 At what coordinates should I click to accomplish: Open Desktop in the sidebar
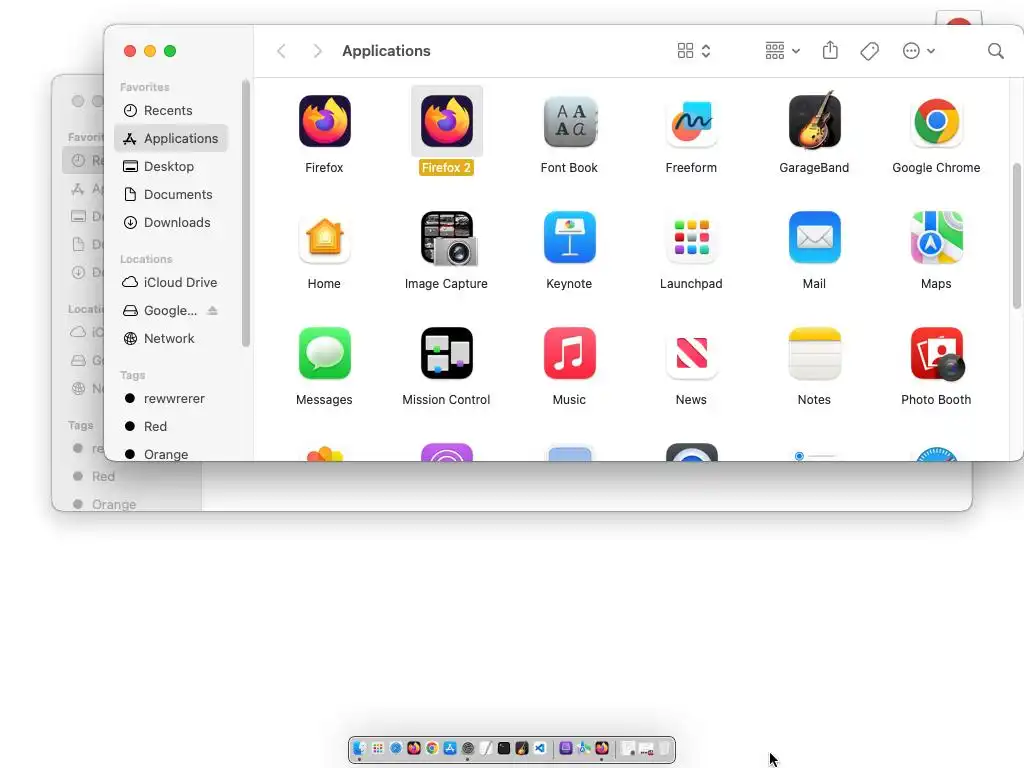coord(171,167)
